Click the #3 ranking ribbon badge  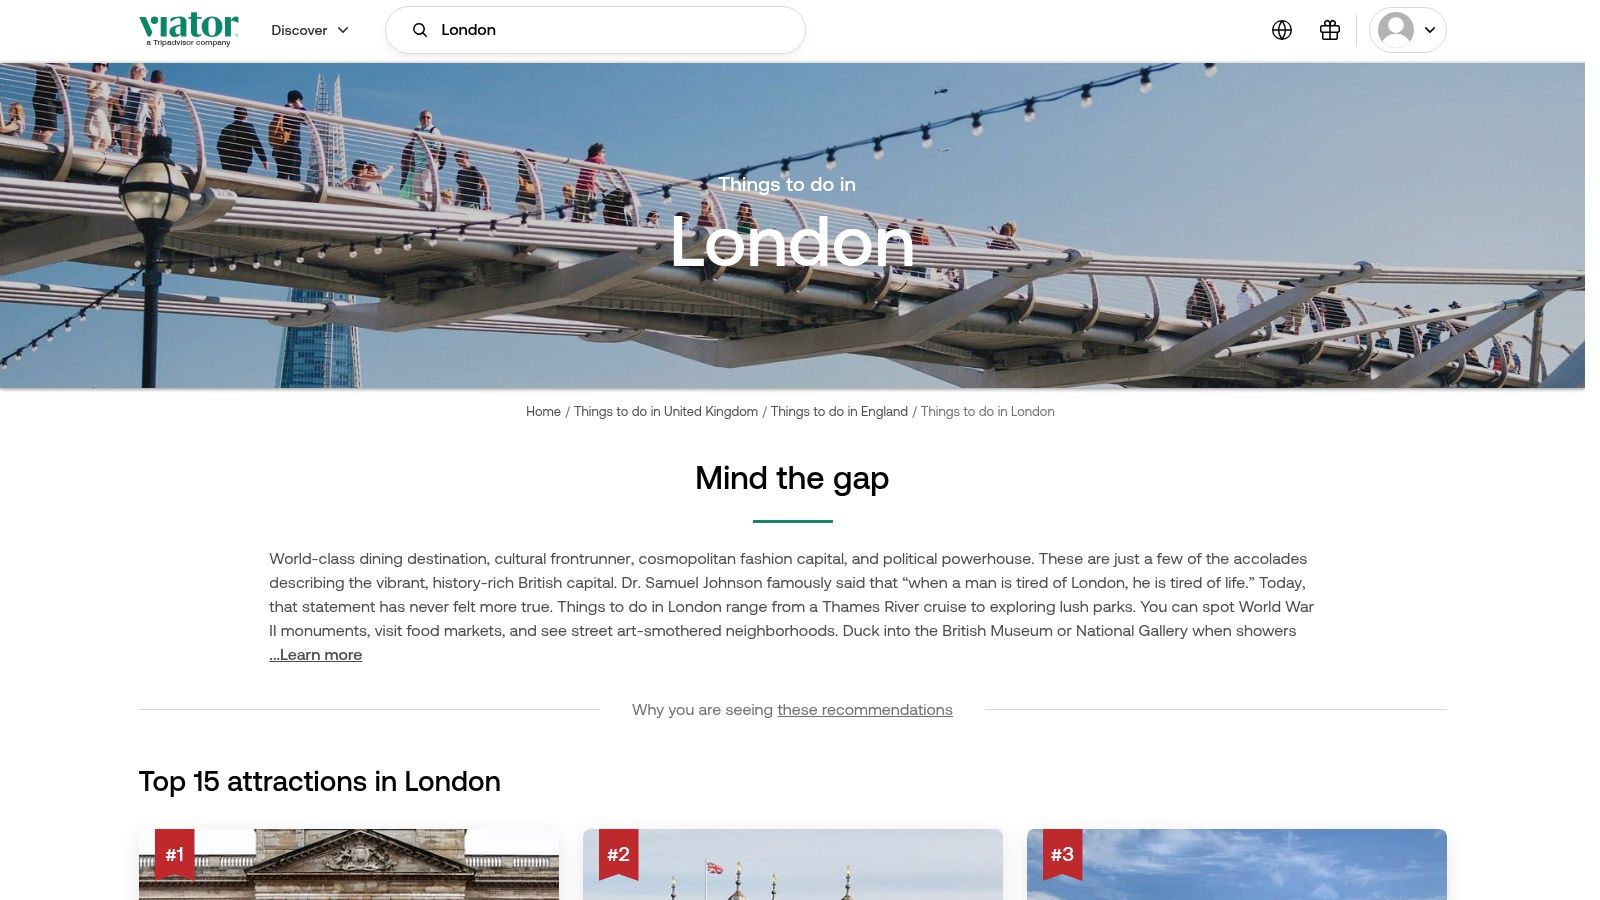1063,854
